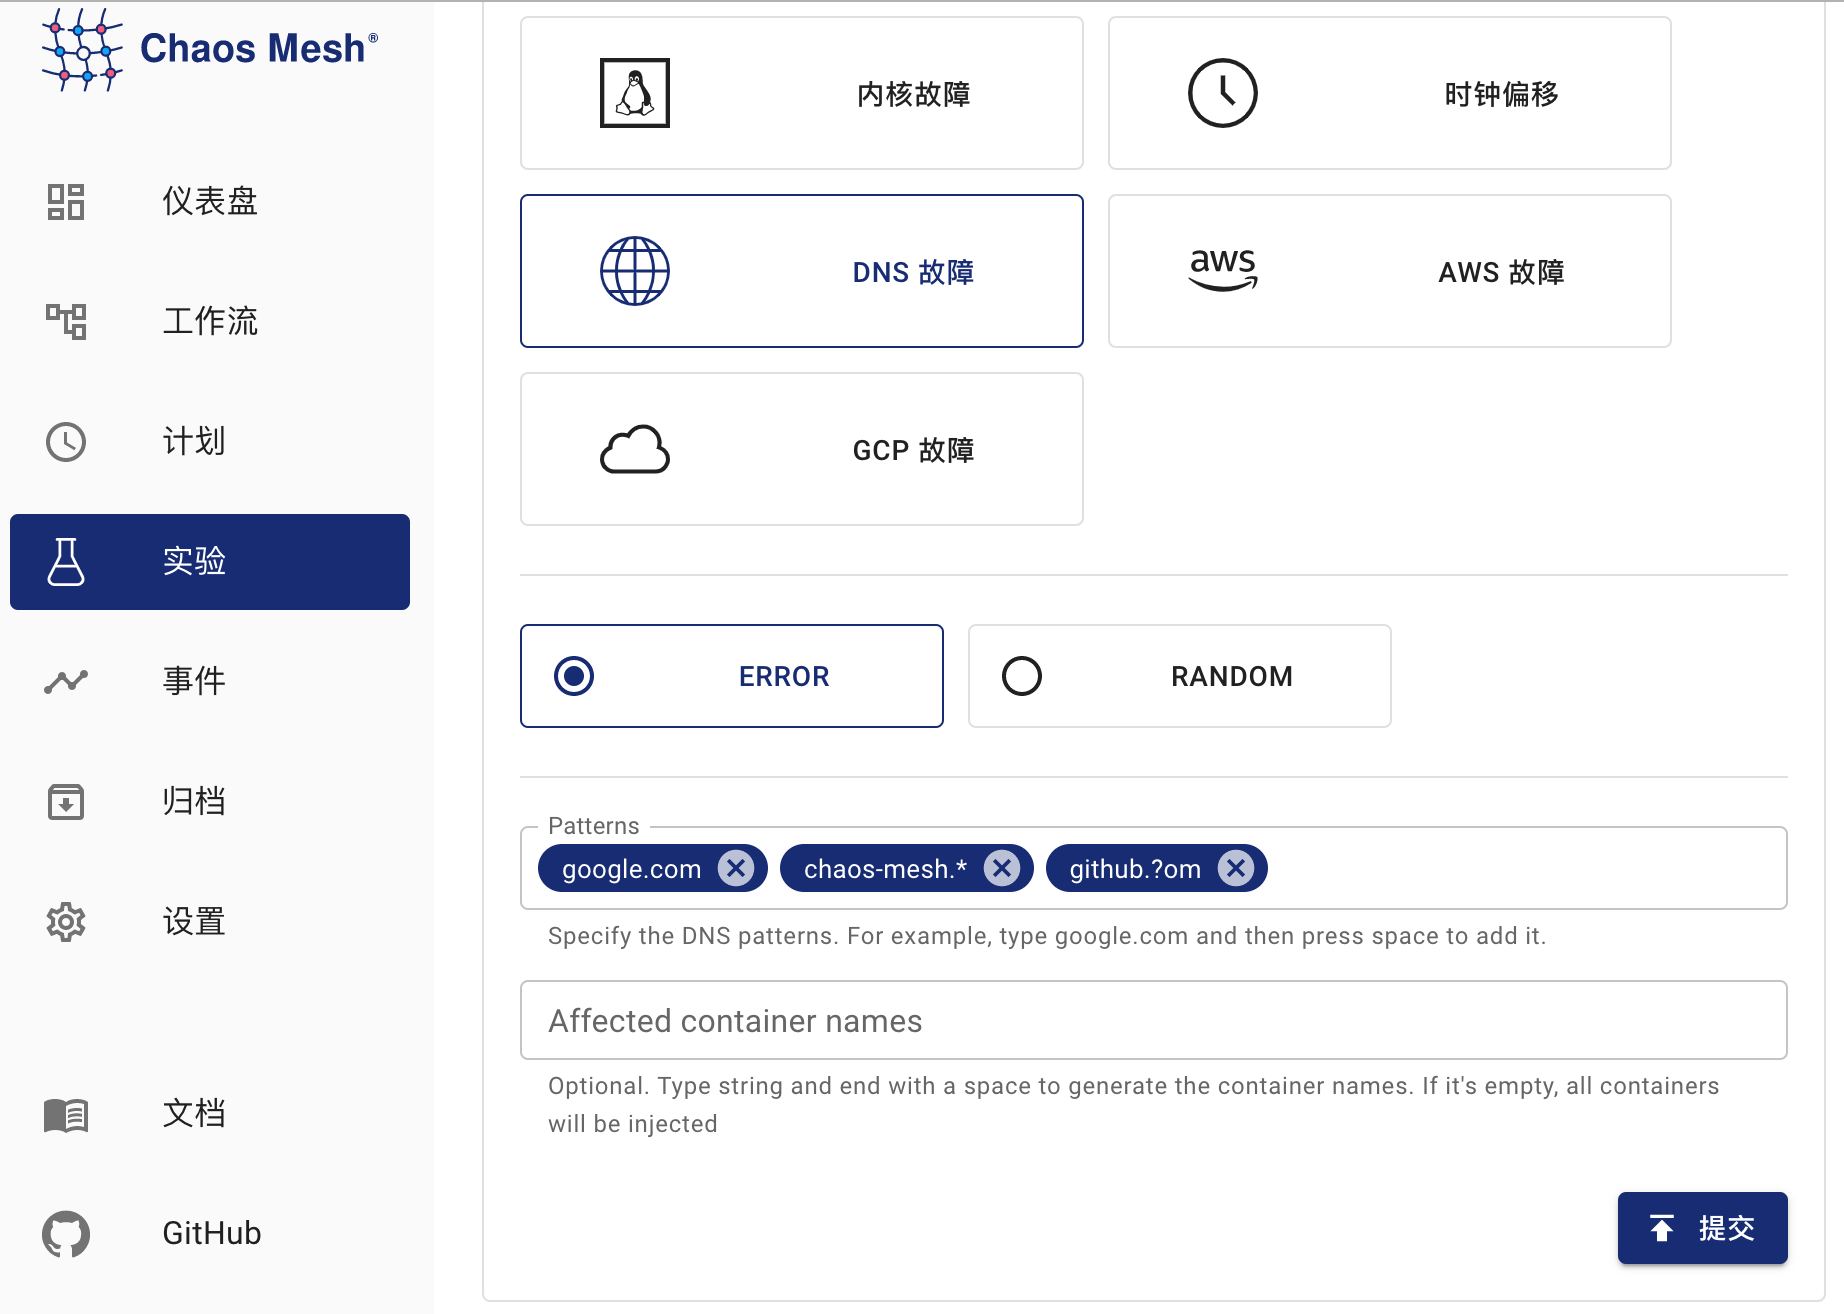Delete the github.?om pattern chip
The image size is (1844, 1314).
coord(1236,868)
